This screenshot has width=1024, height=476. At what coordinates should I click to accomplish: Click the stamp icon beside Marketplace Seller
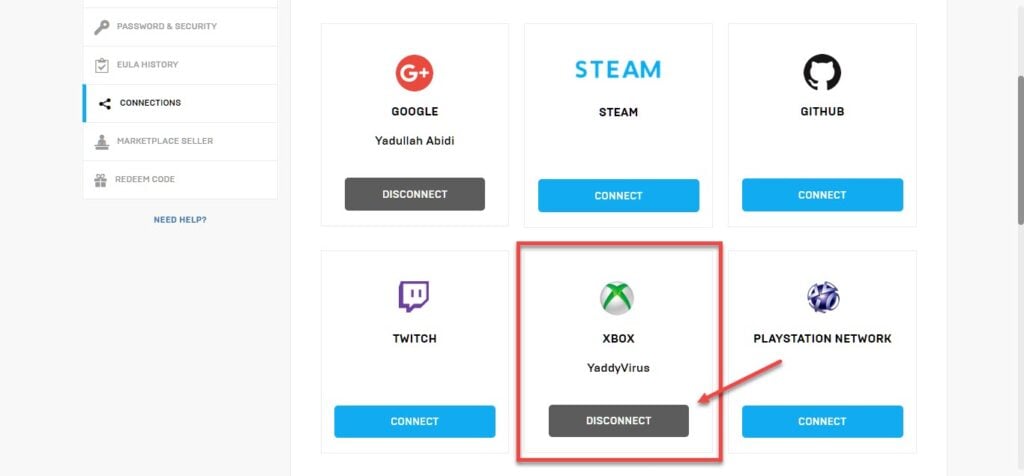pos(101,142)
